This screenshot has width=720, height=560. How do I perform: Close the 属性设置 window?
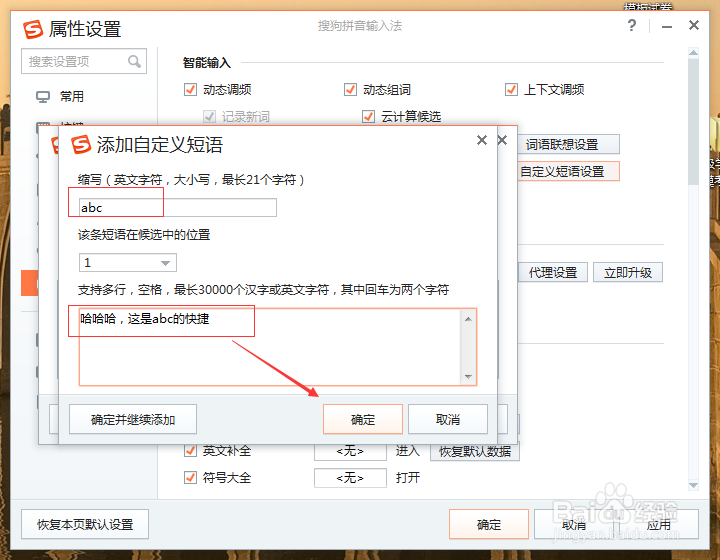pos(694,25)
